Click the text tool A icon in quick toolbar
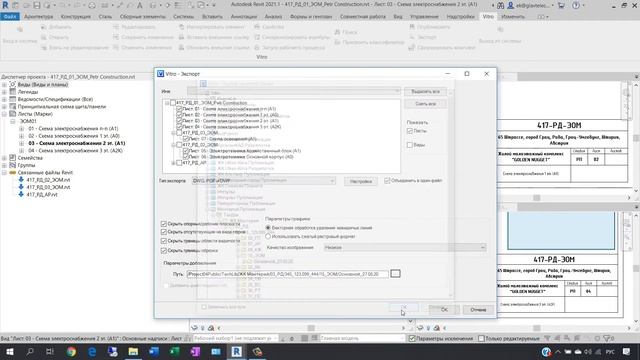This screenshot has width=640, height=360. [140, 5]
